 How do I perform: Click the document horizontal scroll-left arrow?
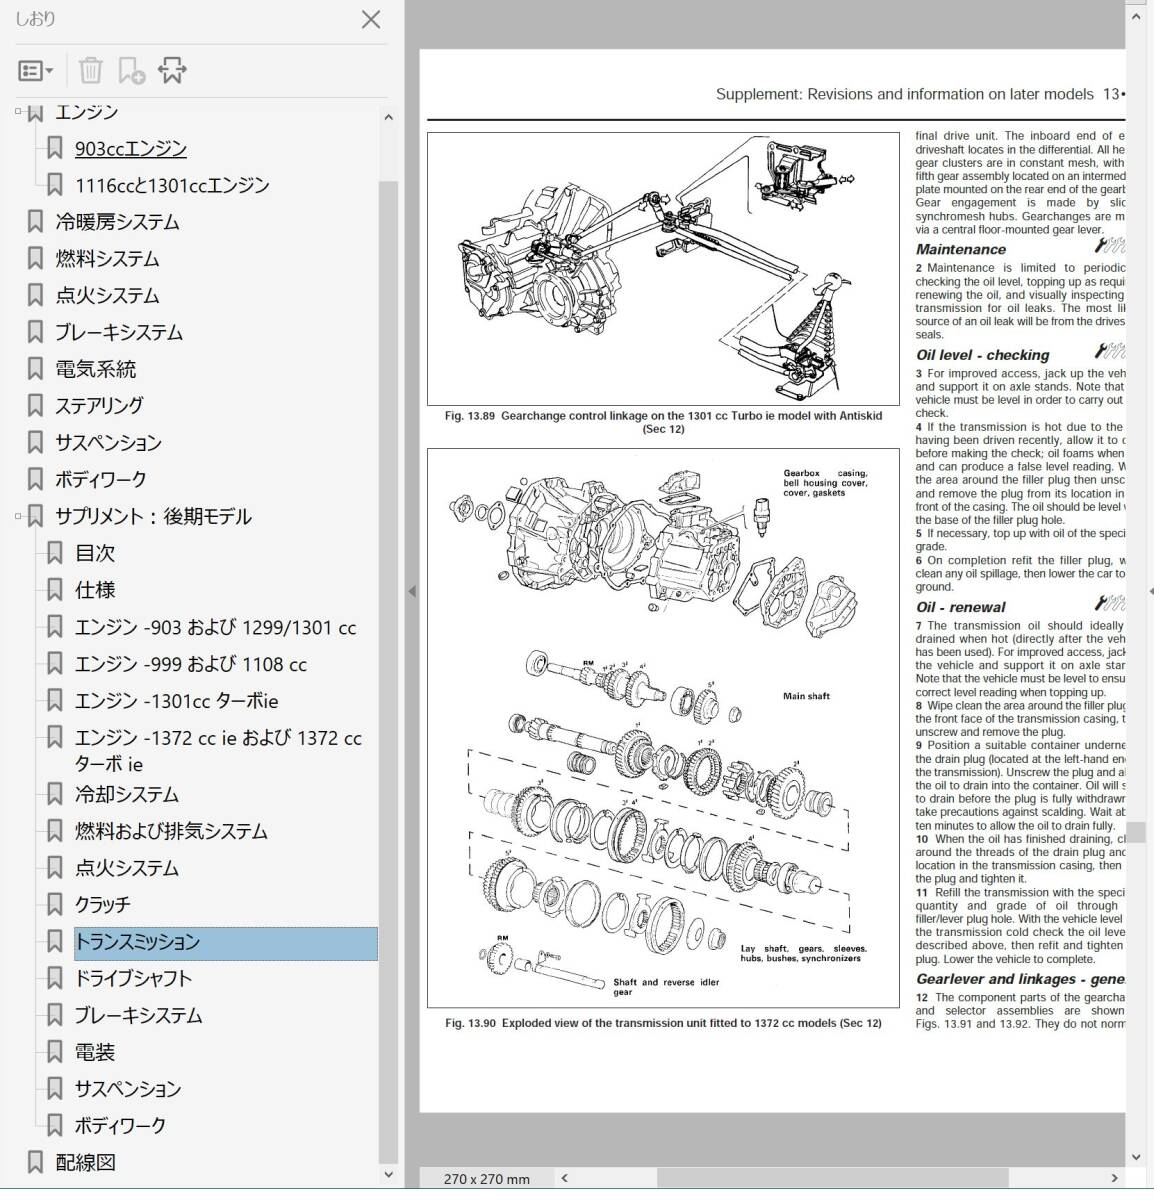(x=564, y=1178)
